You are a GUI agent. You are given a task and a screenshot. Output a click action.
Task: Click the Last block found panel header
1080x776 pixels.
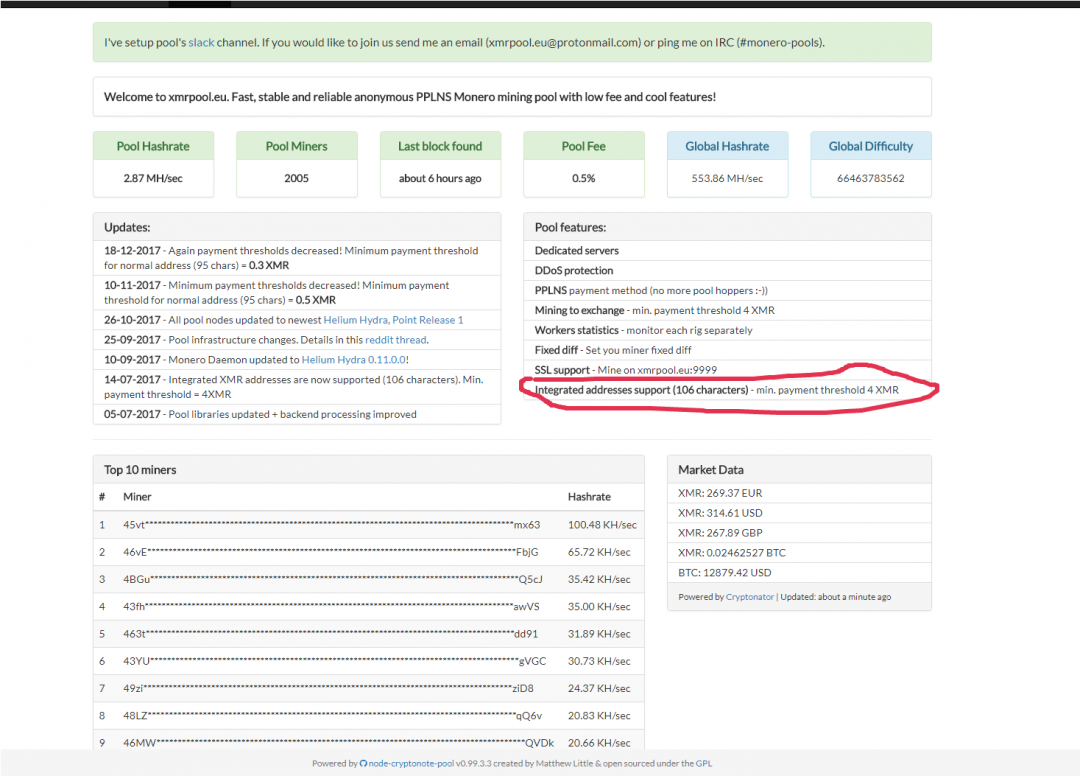point(440,146)
